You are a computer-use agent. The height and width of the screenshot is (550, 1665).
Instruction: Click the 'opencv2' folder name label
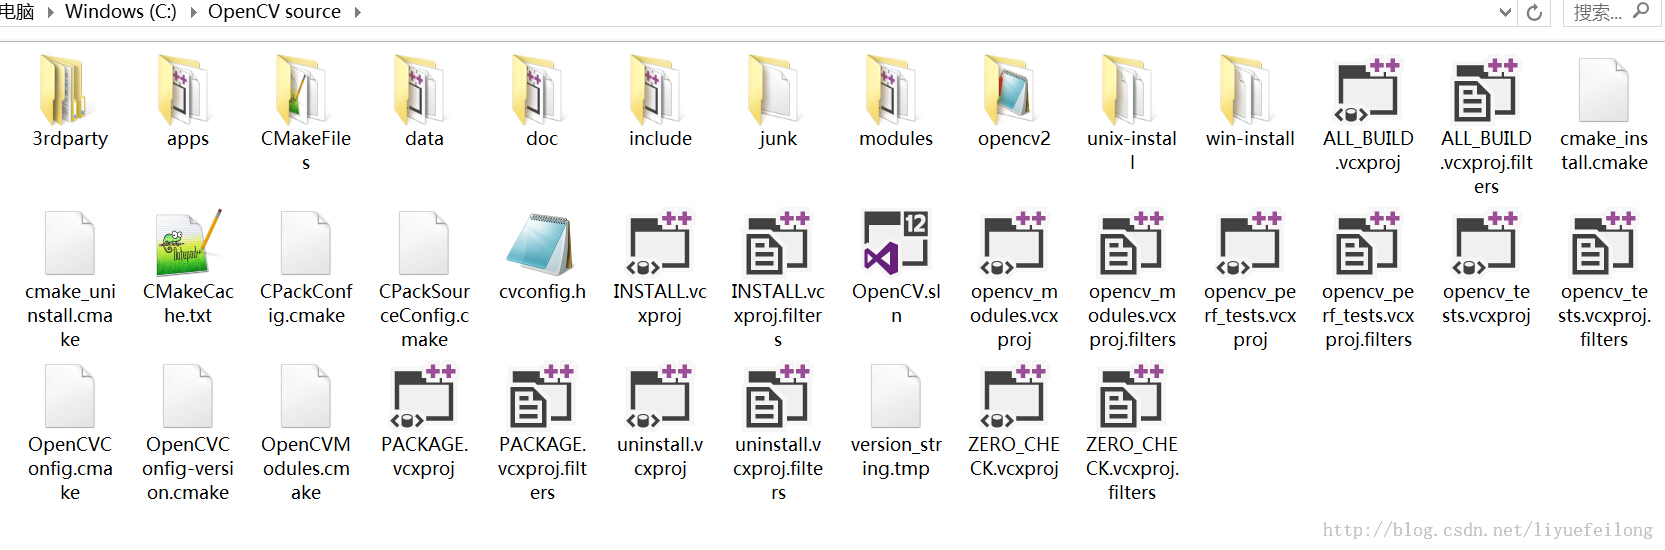[x=1014, y=139]
